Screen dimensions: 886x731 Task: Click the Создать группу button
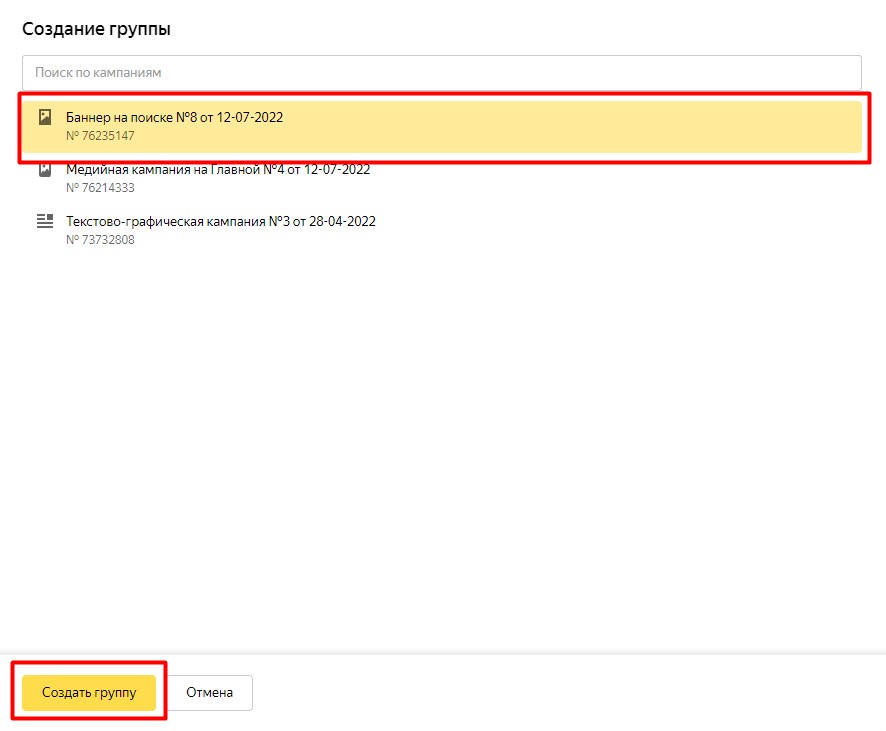pos(89,693)
